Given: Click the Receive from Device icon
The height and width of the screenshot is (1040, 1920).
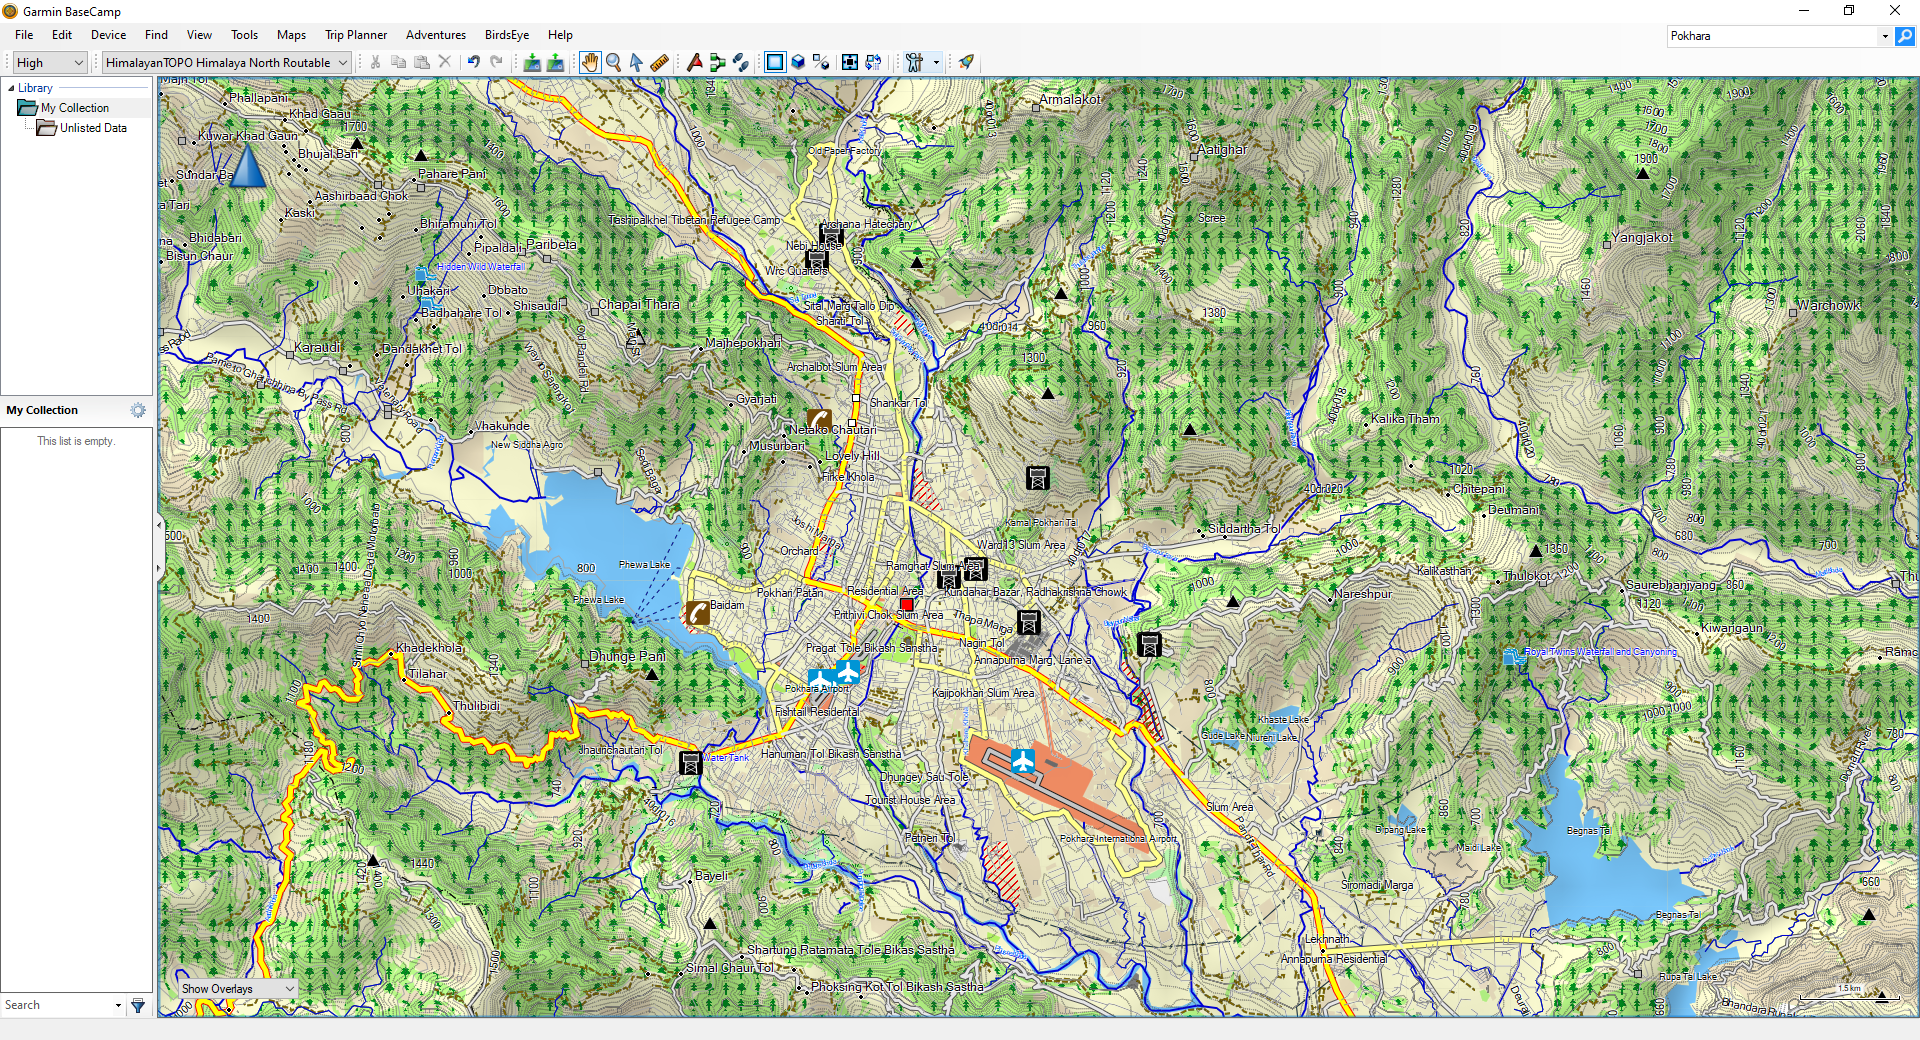Looking at the screenshot, I should click(x=555, y=62).
